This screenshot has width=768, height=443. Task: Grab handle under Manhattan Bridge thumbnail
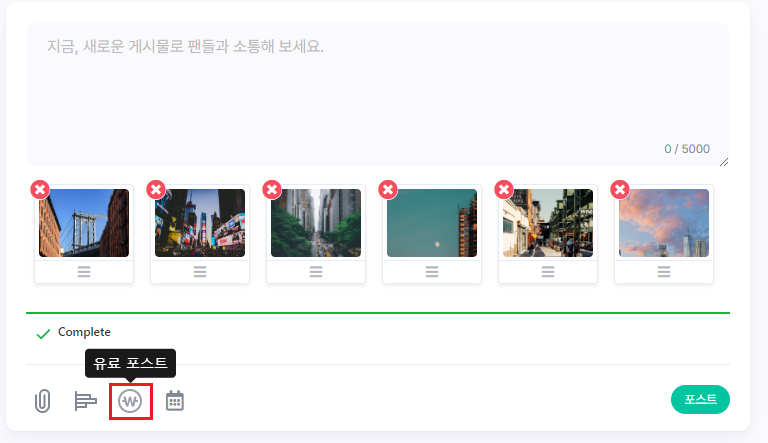tap(84, 271)
